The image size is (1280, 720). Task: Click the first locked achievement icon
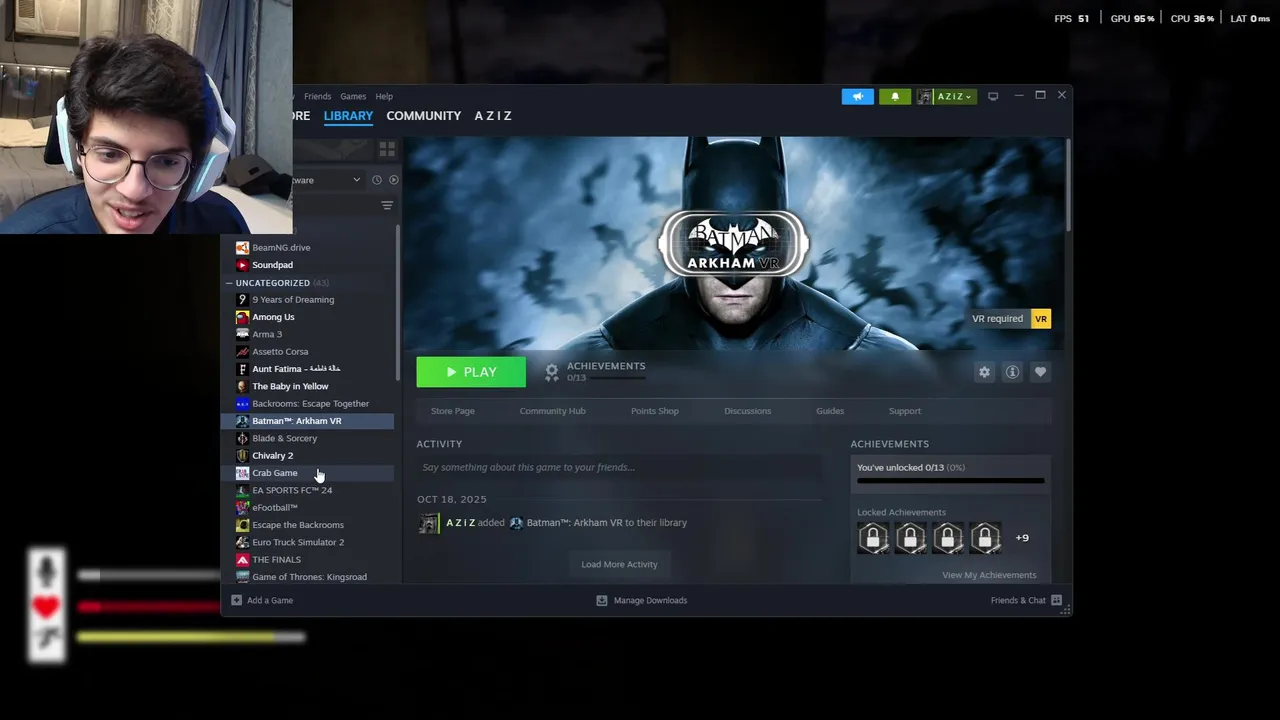click(873, 538)
